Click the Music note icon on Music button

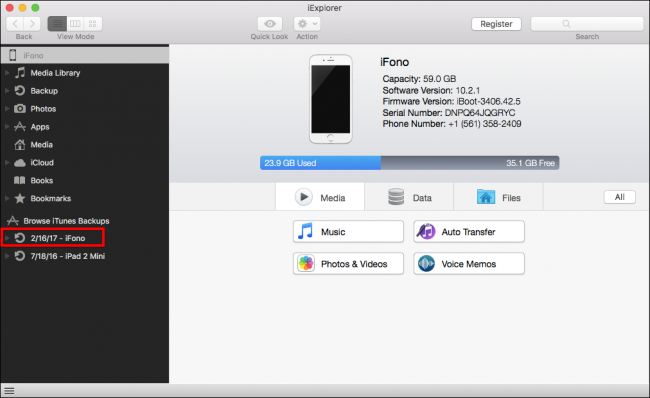(x=306, y=231)
